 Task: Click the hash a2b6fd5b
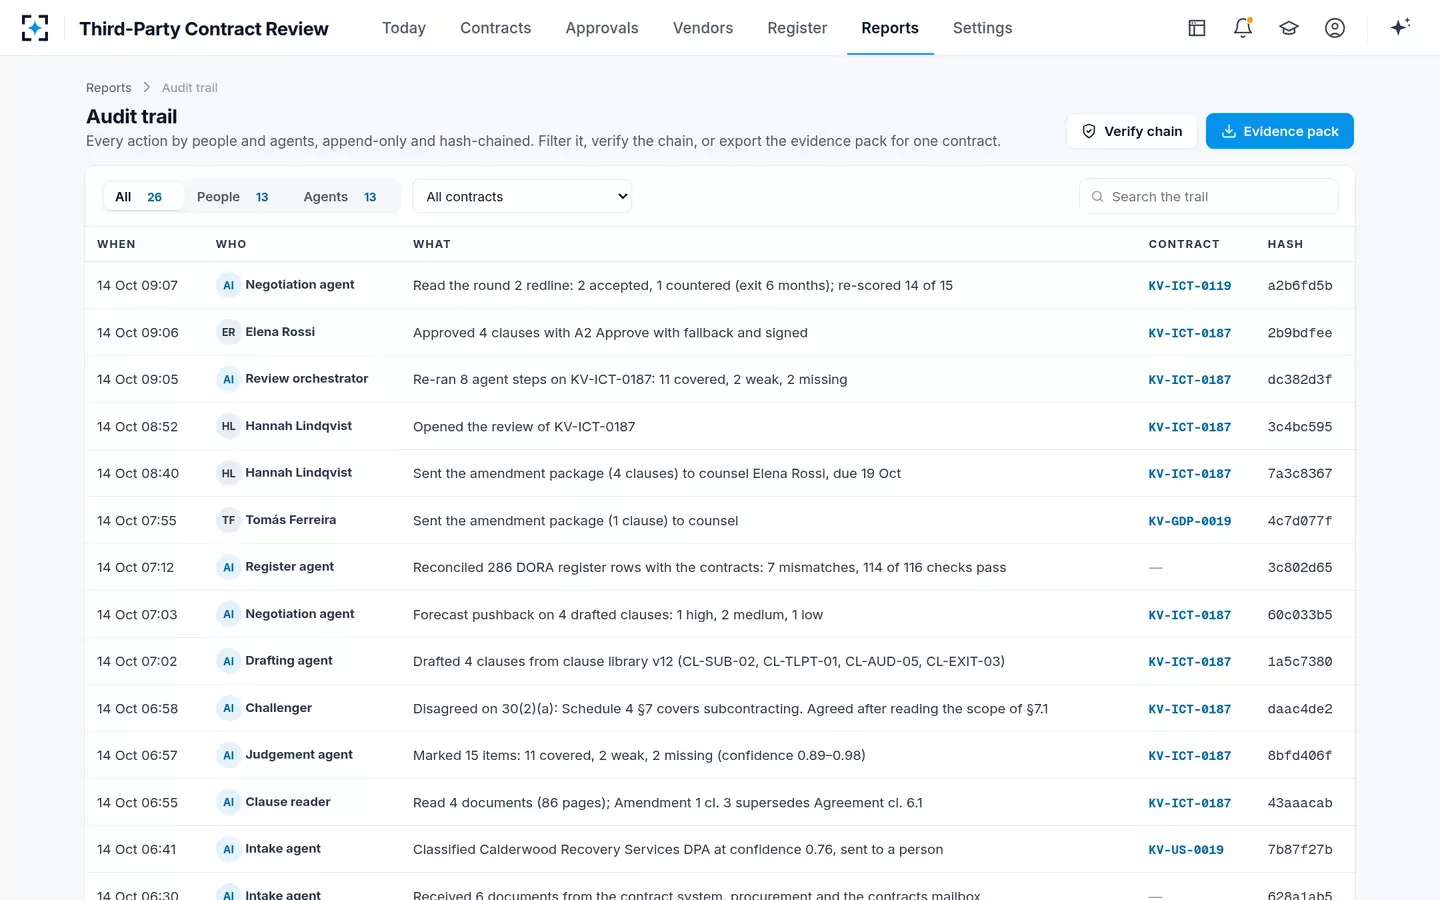(1300, 286)
